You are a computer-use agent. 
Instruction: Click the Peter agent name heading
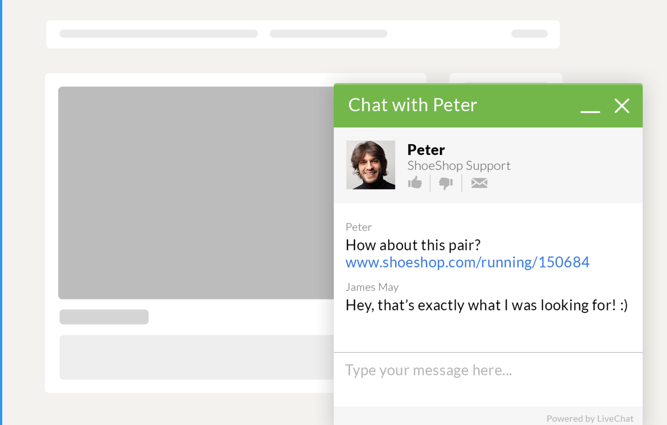(426, 150)
